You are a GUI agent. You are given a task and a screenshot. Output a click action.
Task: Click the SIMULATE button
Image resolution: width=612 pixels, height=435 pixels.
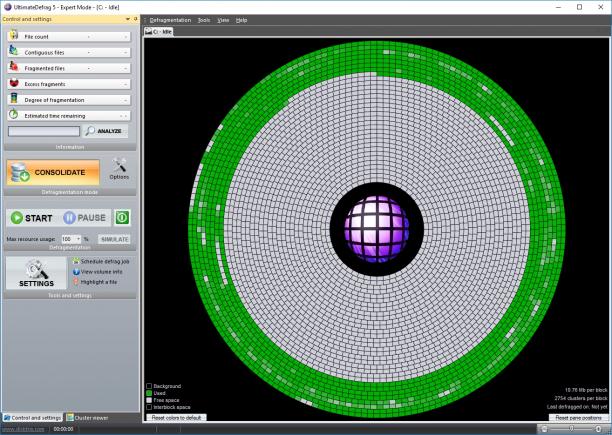point(114,239)
